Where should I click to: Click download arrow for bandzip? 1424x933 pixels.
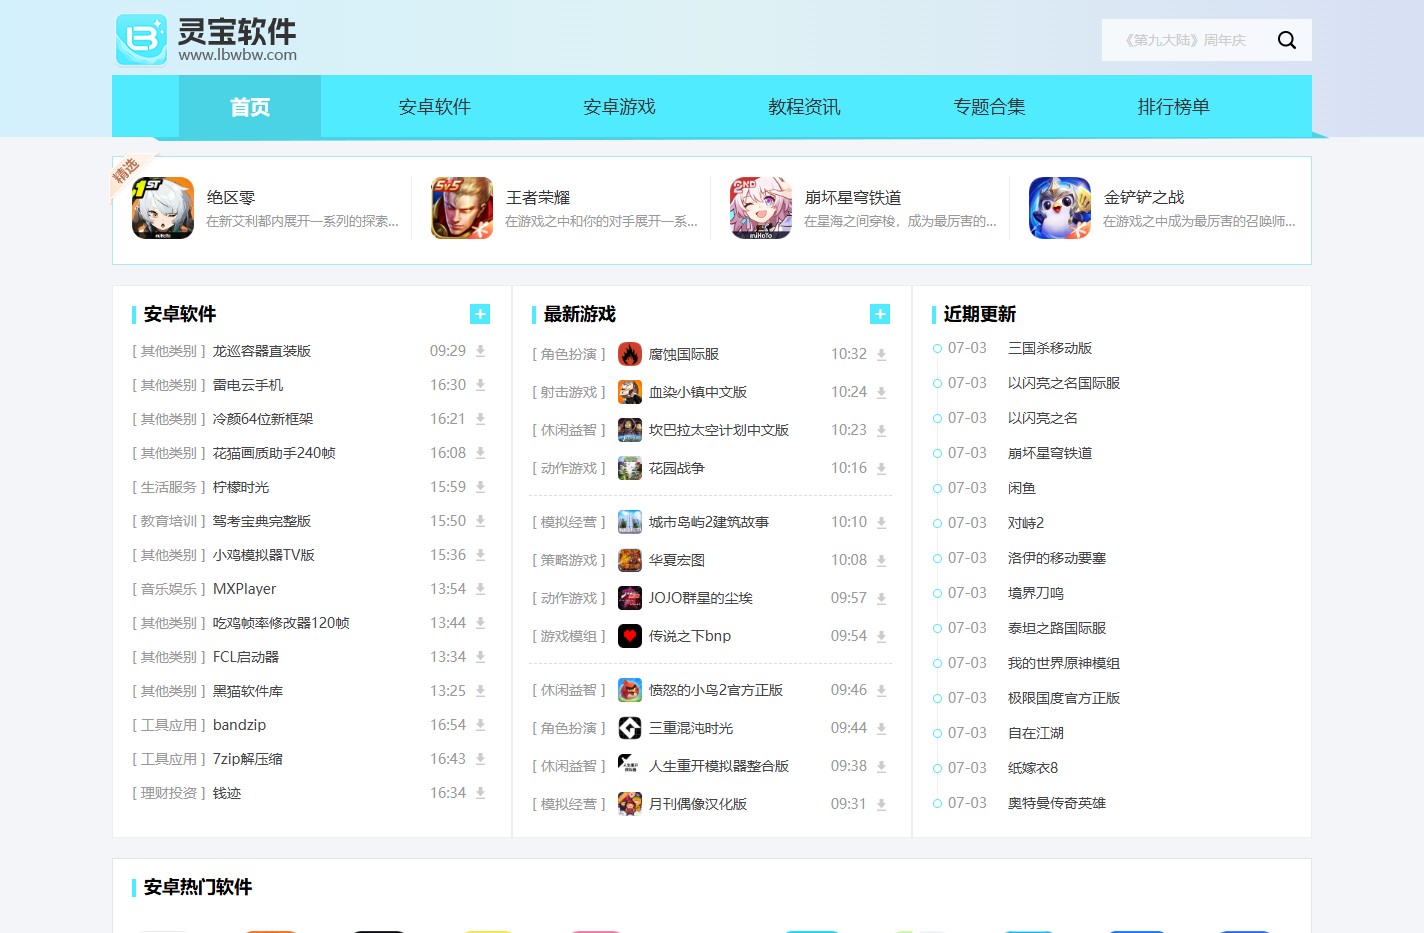480,725
